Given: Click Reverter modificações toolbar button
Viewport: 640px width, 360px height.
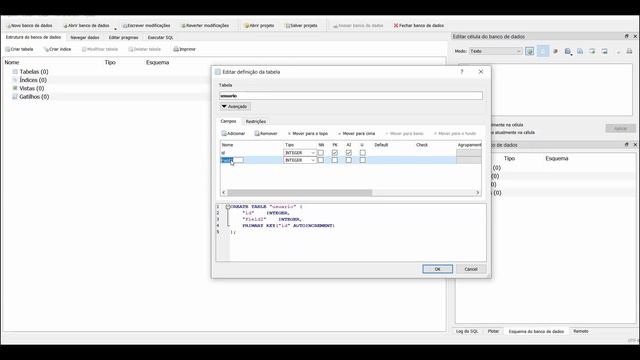Looking at the screenshot, I should tap(205, 25).
